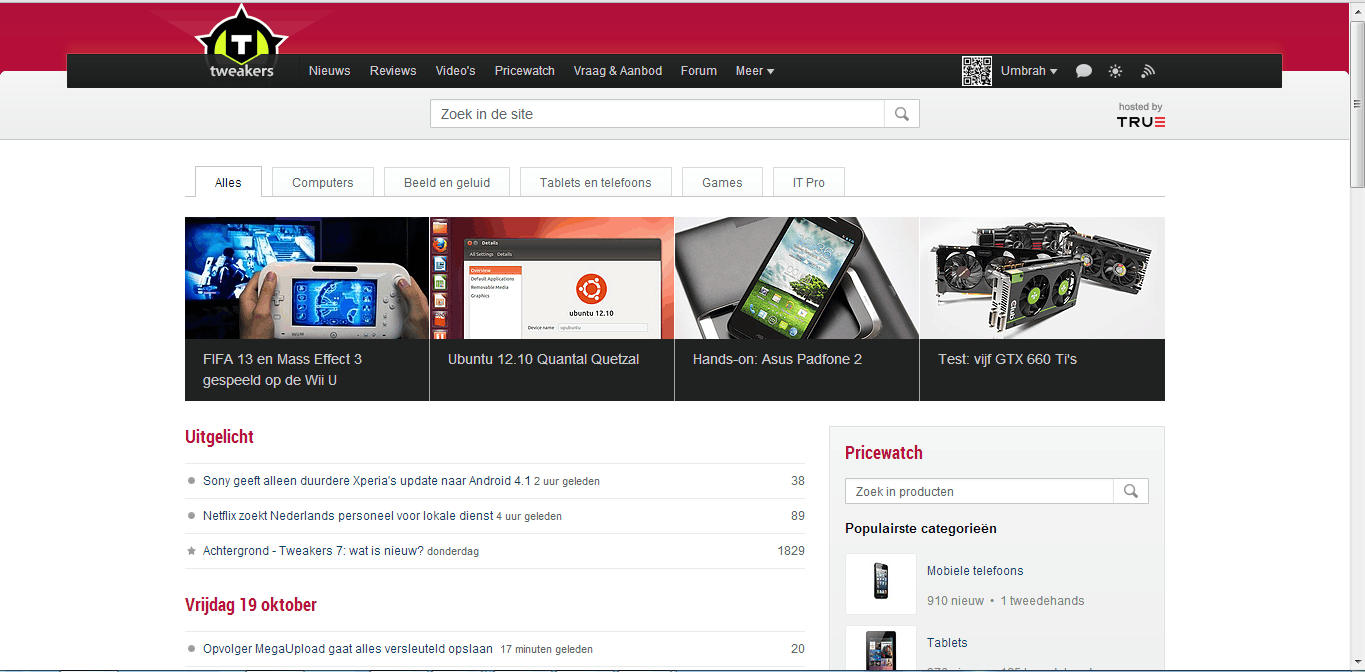Viewport: 1365px width, 672px height.
Task: Click the Pricewatch sidebar heading
Action: click(884, 453)
